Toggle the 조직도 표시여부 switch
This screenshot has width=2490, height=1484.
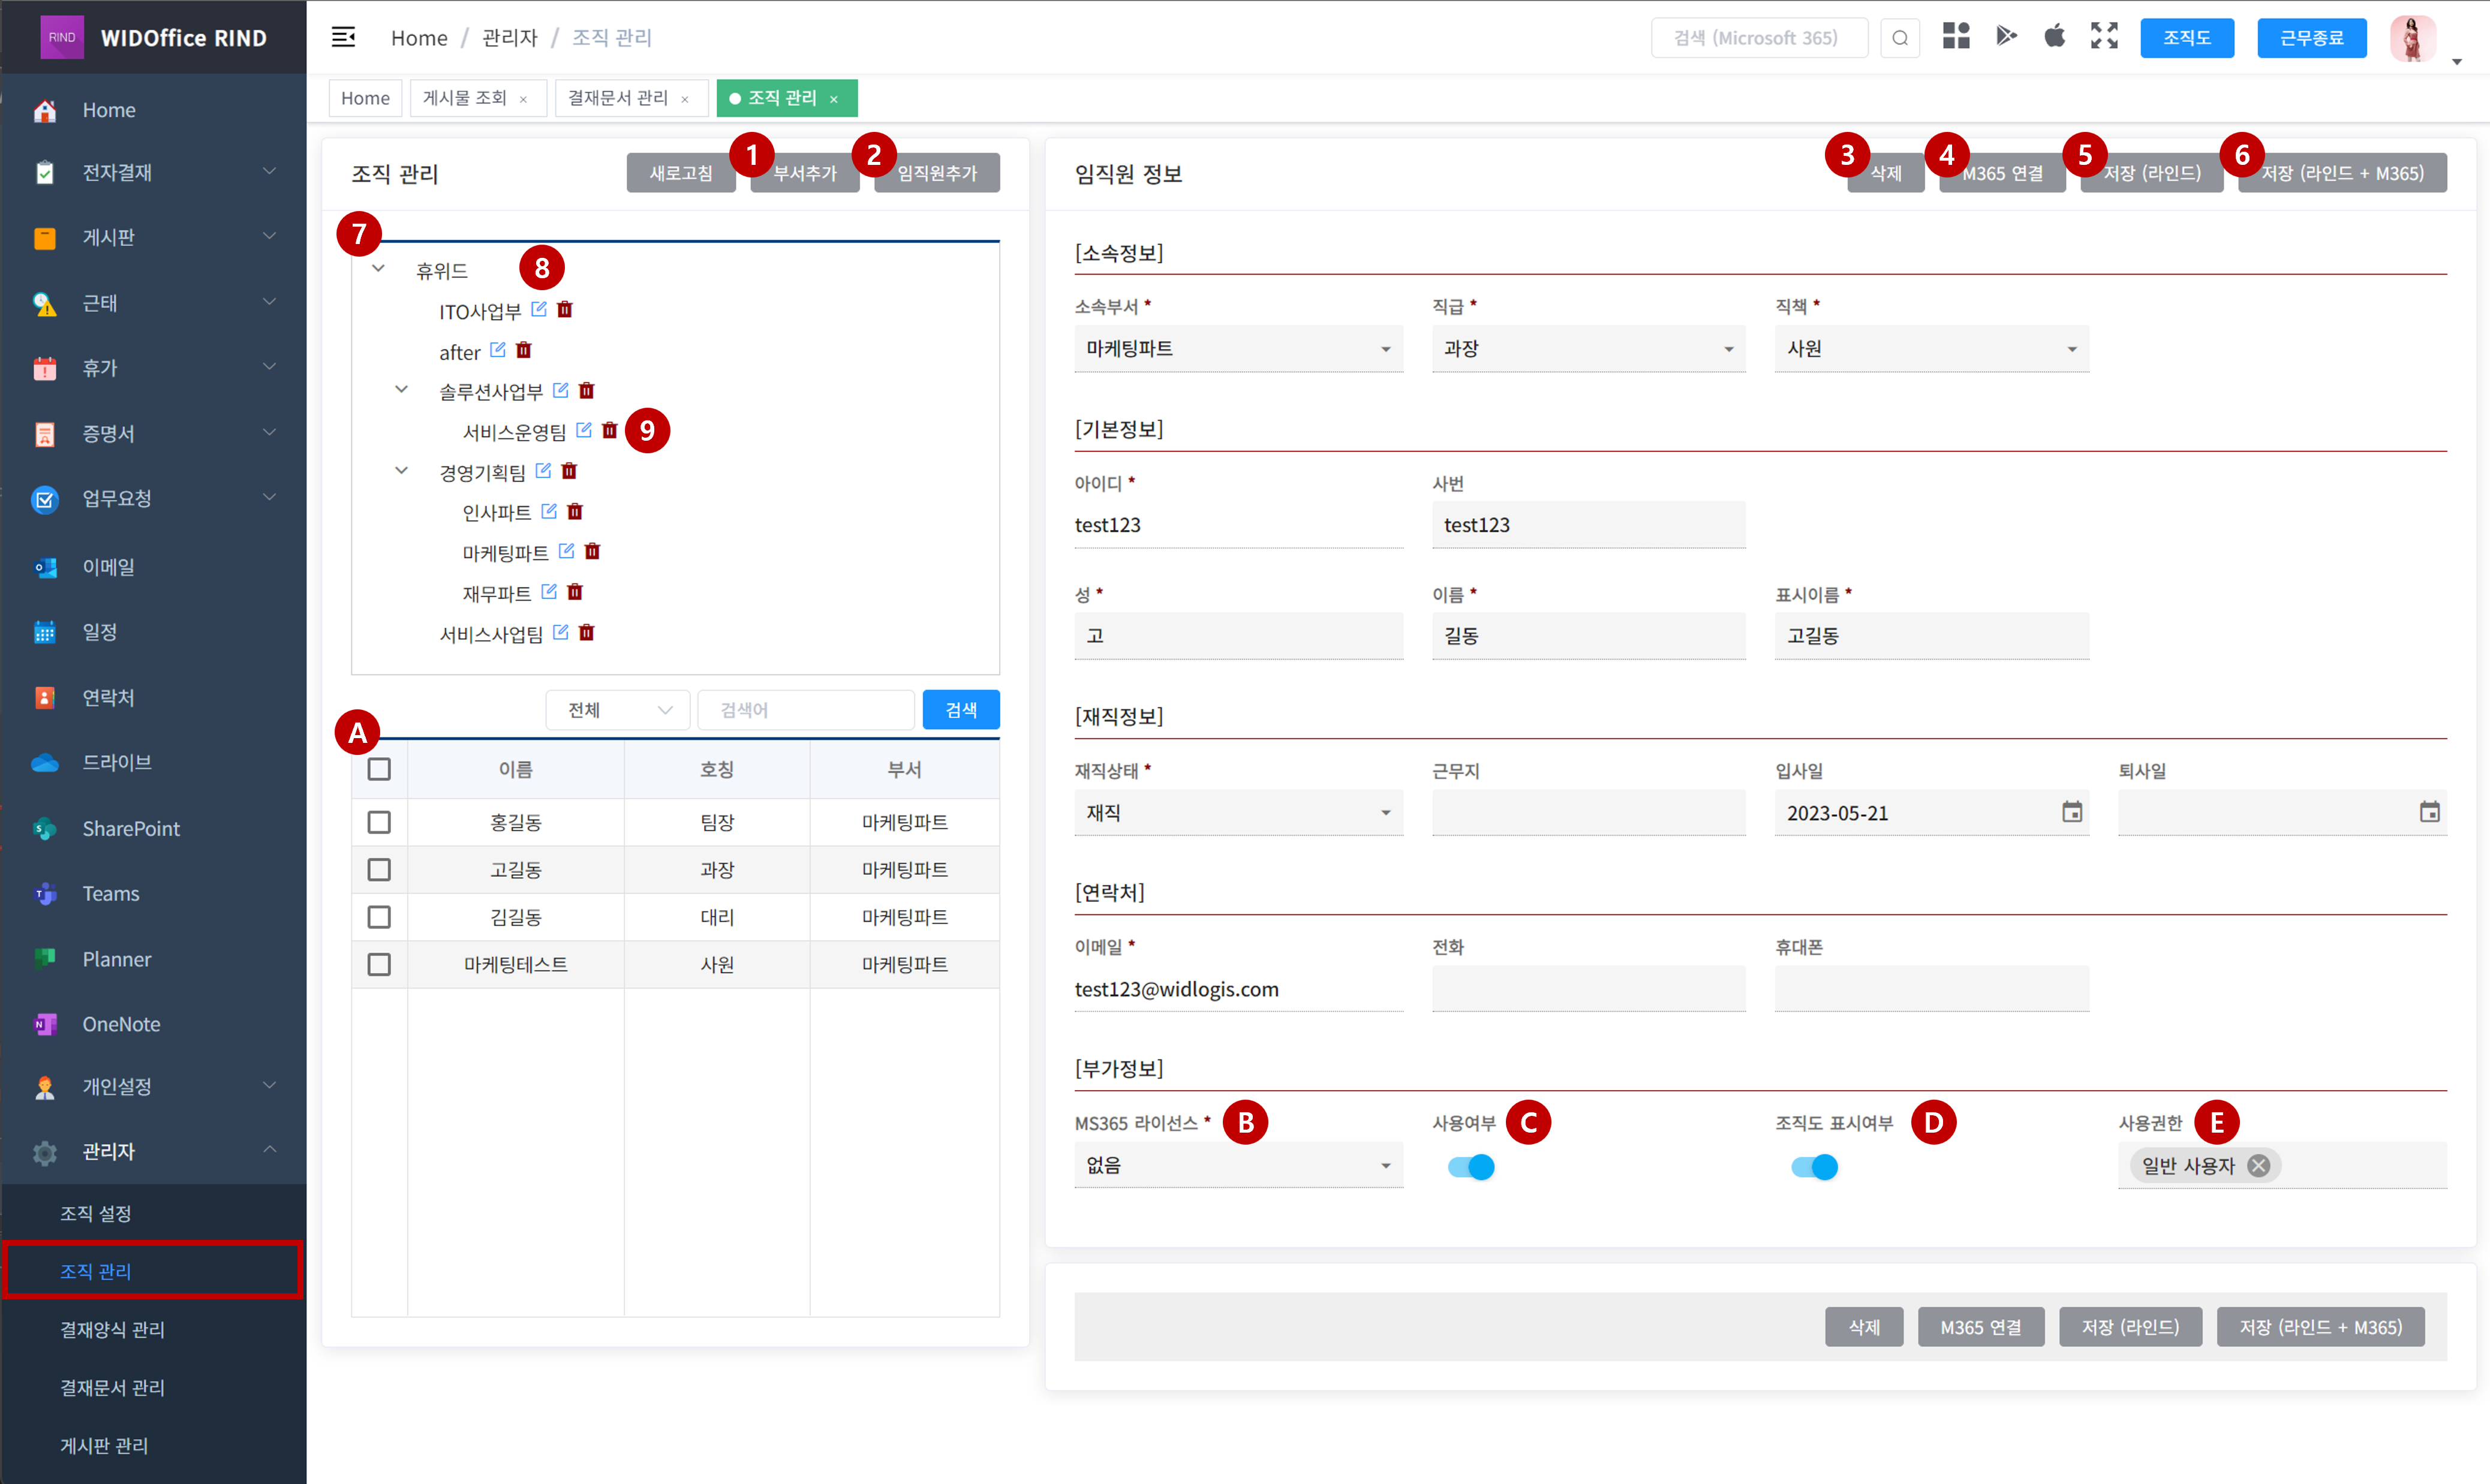tap(1814, 1167)
